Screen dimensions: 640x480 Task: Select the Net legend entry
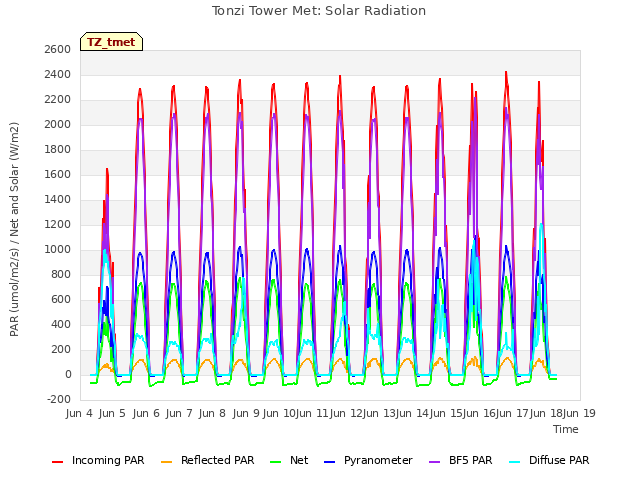[x=289, y=460]
